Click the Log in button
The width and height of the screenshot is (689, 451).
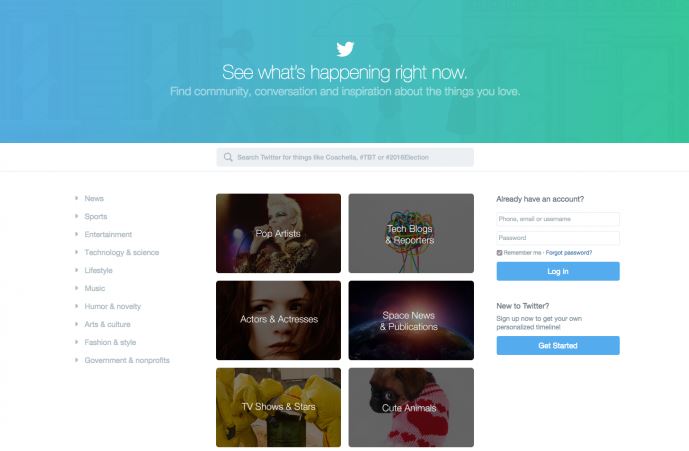tap(558, 271)
